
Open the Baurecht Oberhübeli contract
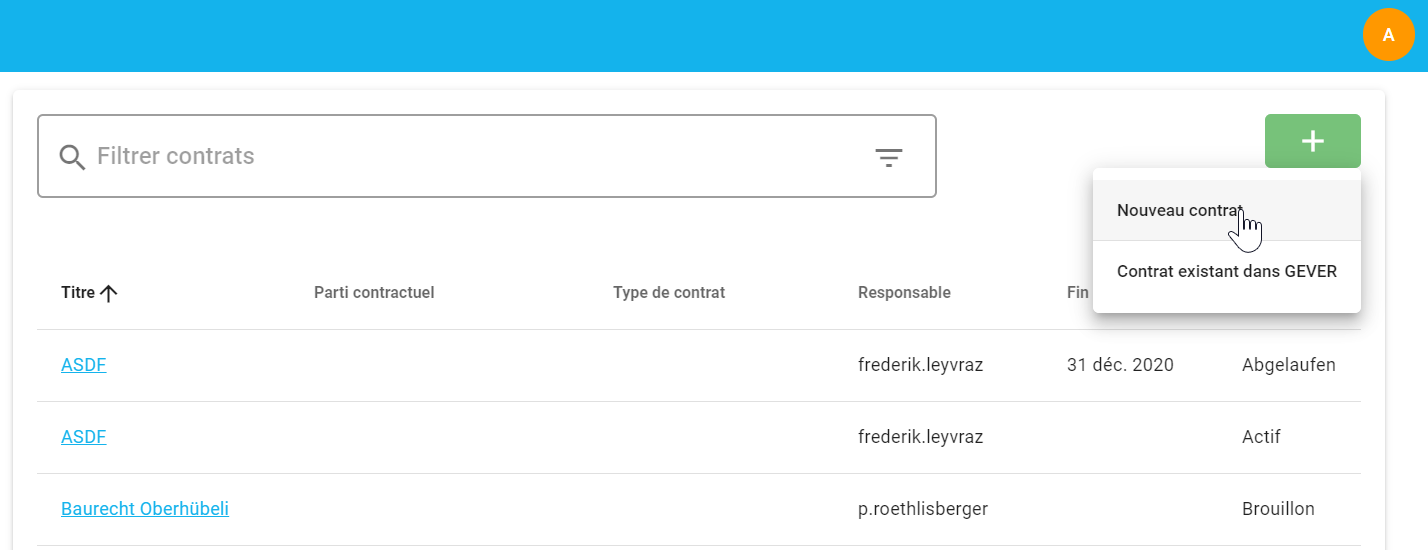click(x=145, y=509)
